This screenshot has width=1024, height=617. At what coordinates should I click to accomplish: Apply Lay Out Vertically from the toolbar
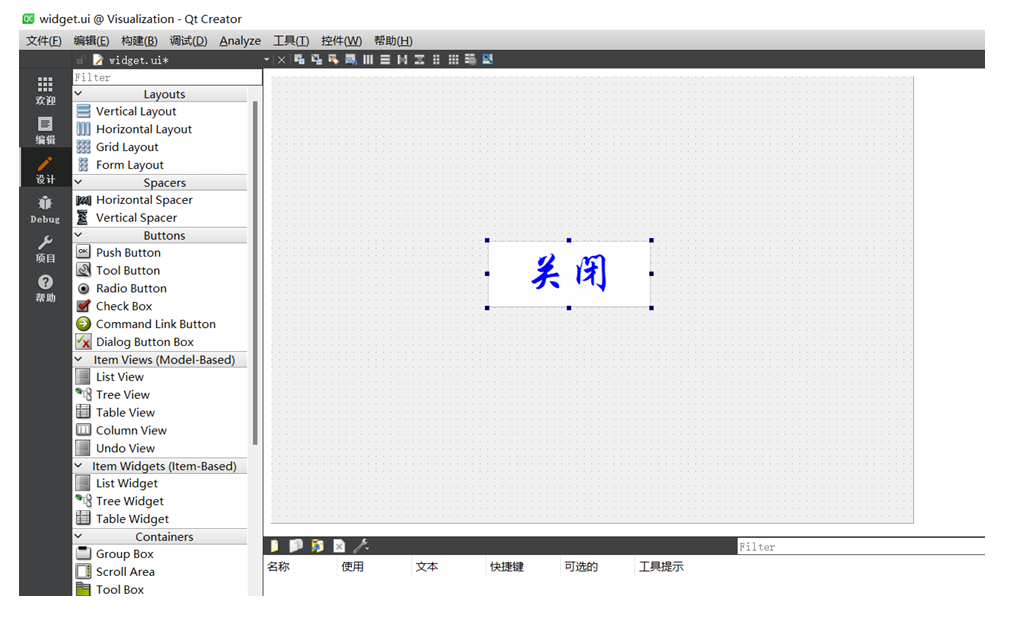pos(385,59)
